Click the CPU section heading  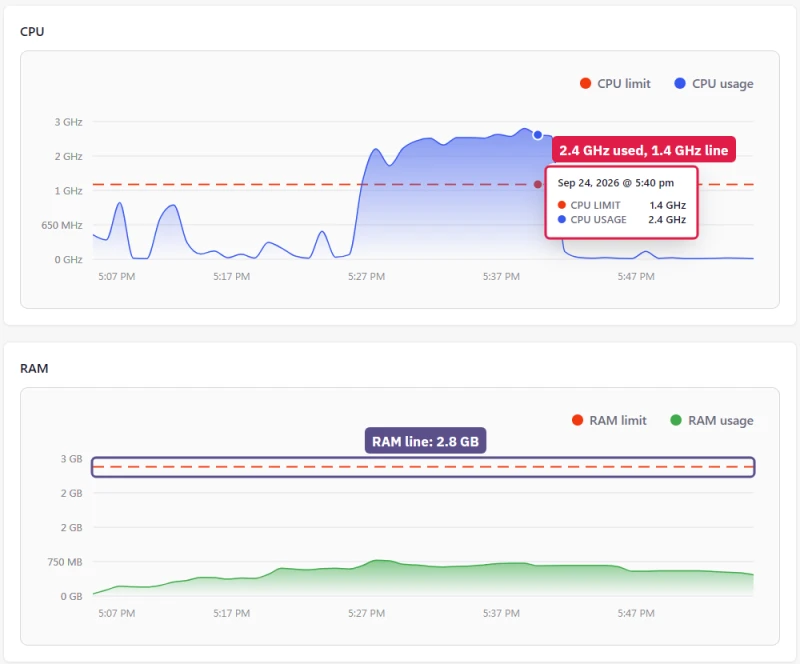[x=32, y=32]
